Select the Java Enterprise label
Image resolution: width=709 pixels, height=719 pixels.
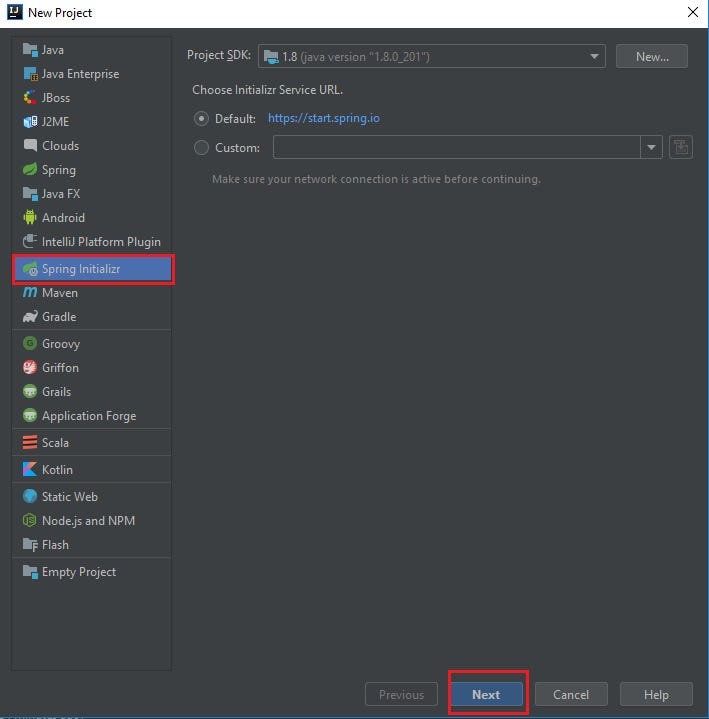[80, 74]
